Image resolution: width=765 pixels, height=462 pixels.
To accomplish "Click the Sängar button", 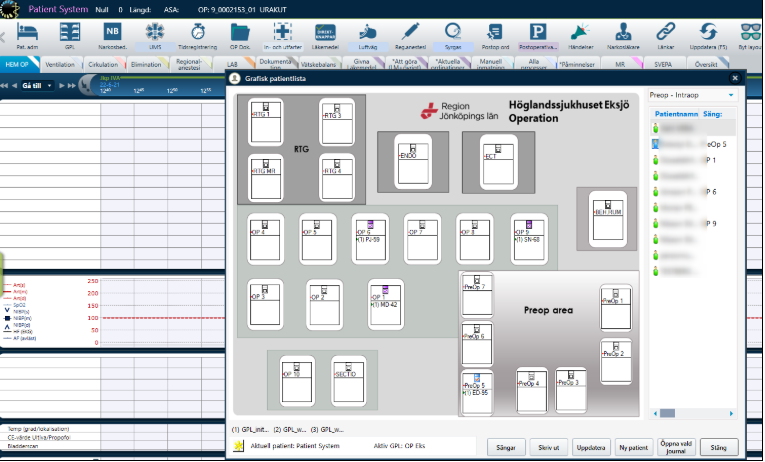I will (507, 447).
